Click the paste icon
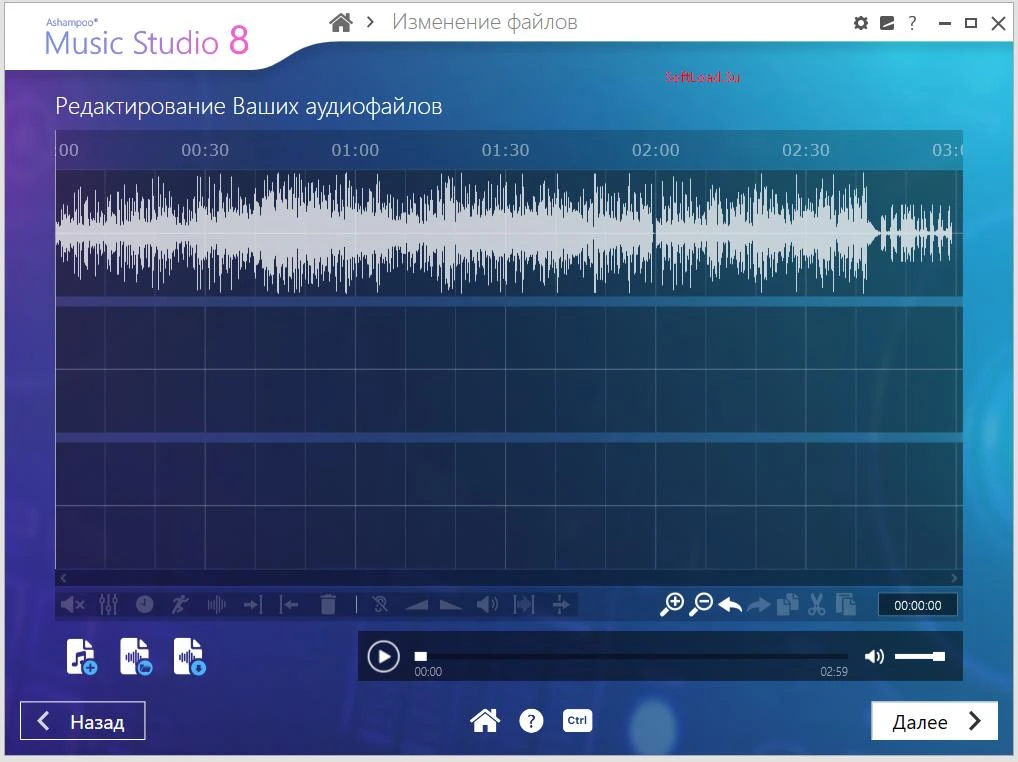This screenshot has width=1018, height=762. pos(845,604)
